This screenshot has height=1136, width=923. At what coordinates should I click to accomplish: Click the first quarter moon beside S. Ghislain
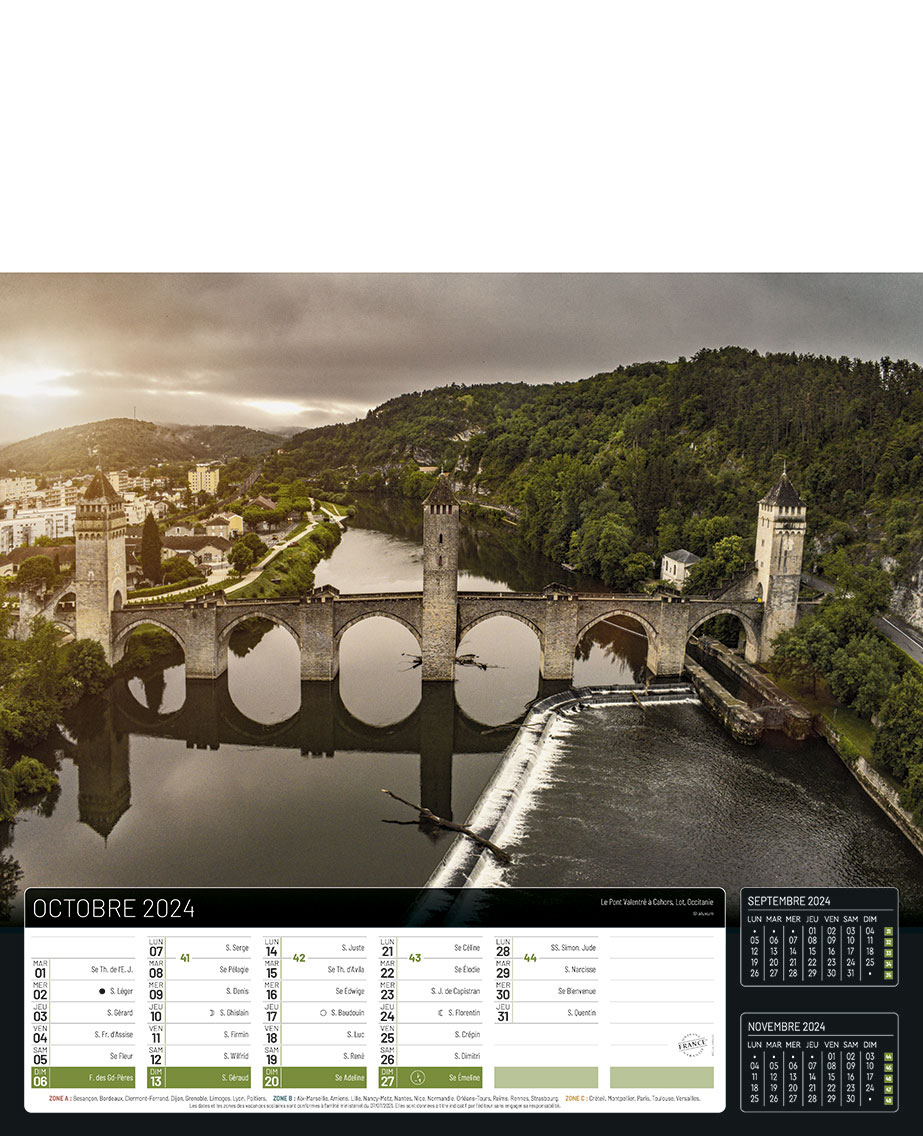point(212,1013)
